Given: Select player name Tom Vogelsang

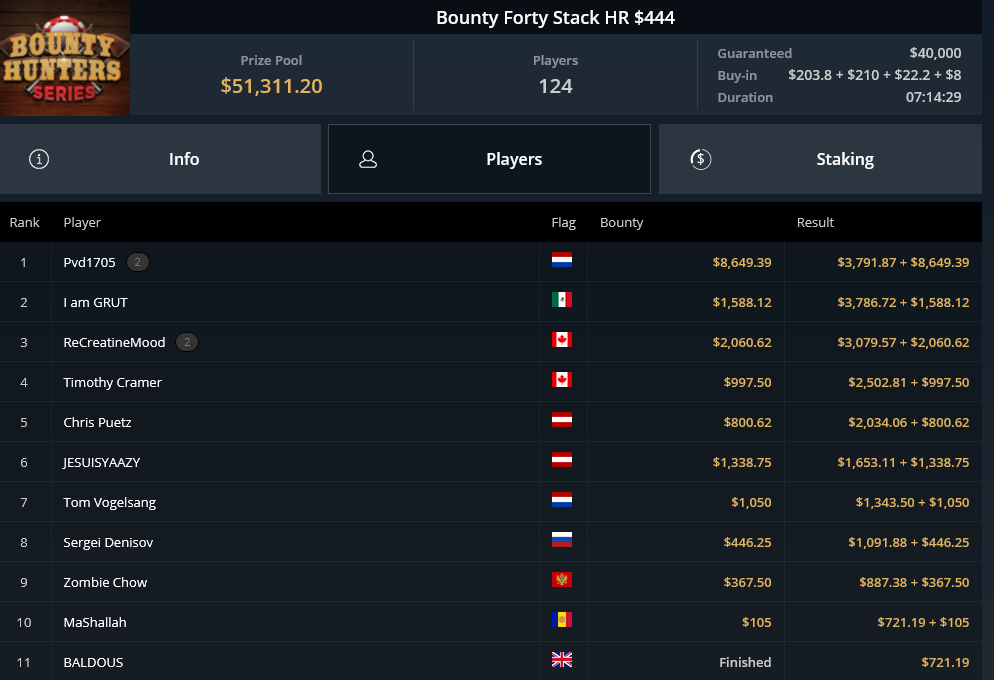Looking at the screenshot, I should pyautogui.click(x=110, y=502).
